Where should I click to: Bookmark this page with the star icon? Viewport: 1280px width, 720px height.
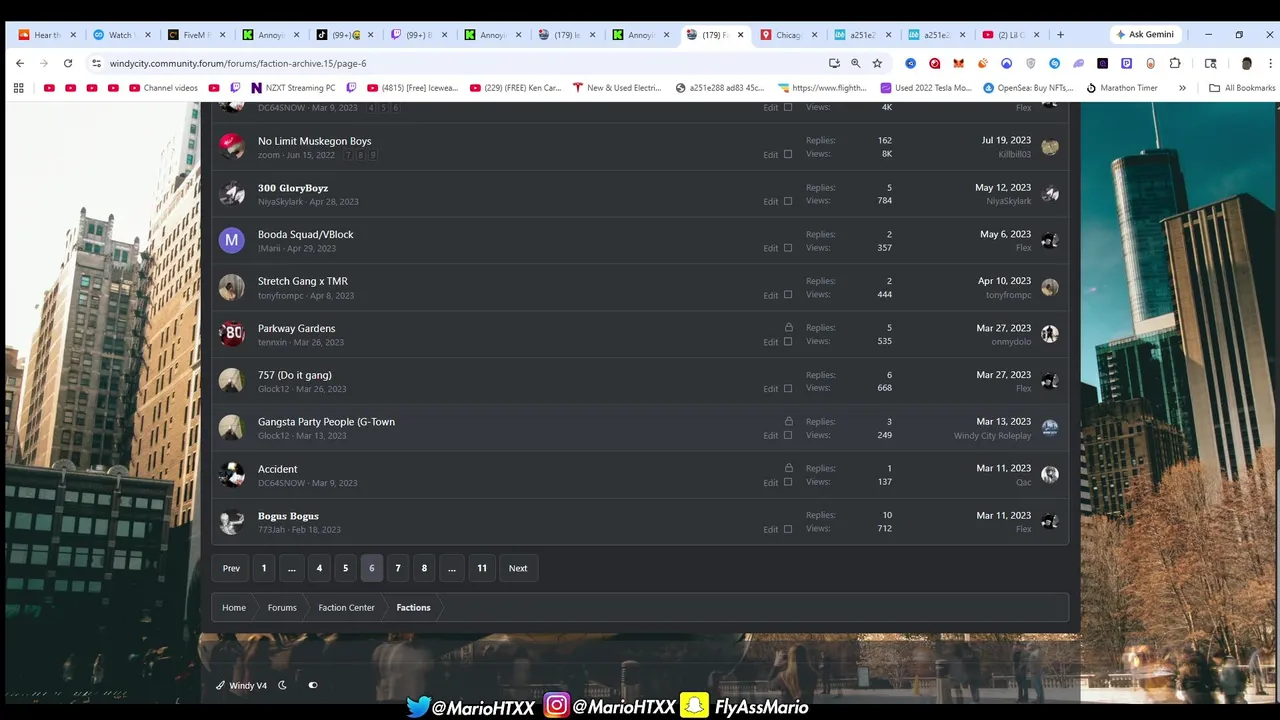tap(877, 63)
